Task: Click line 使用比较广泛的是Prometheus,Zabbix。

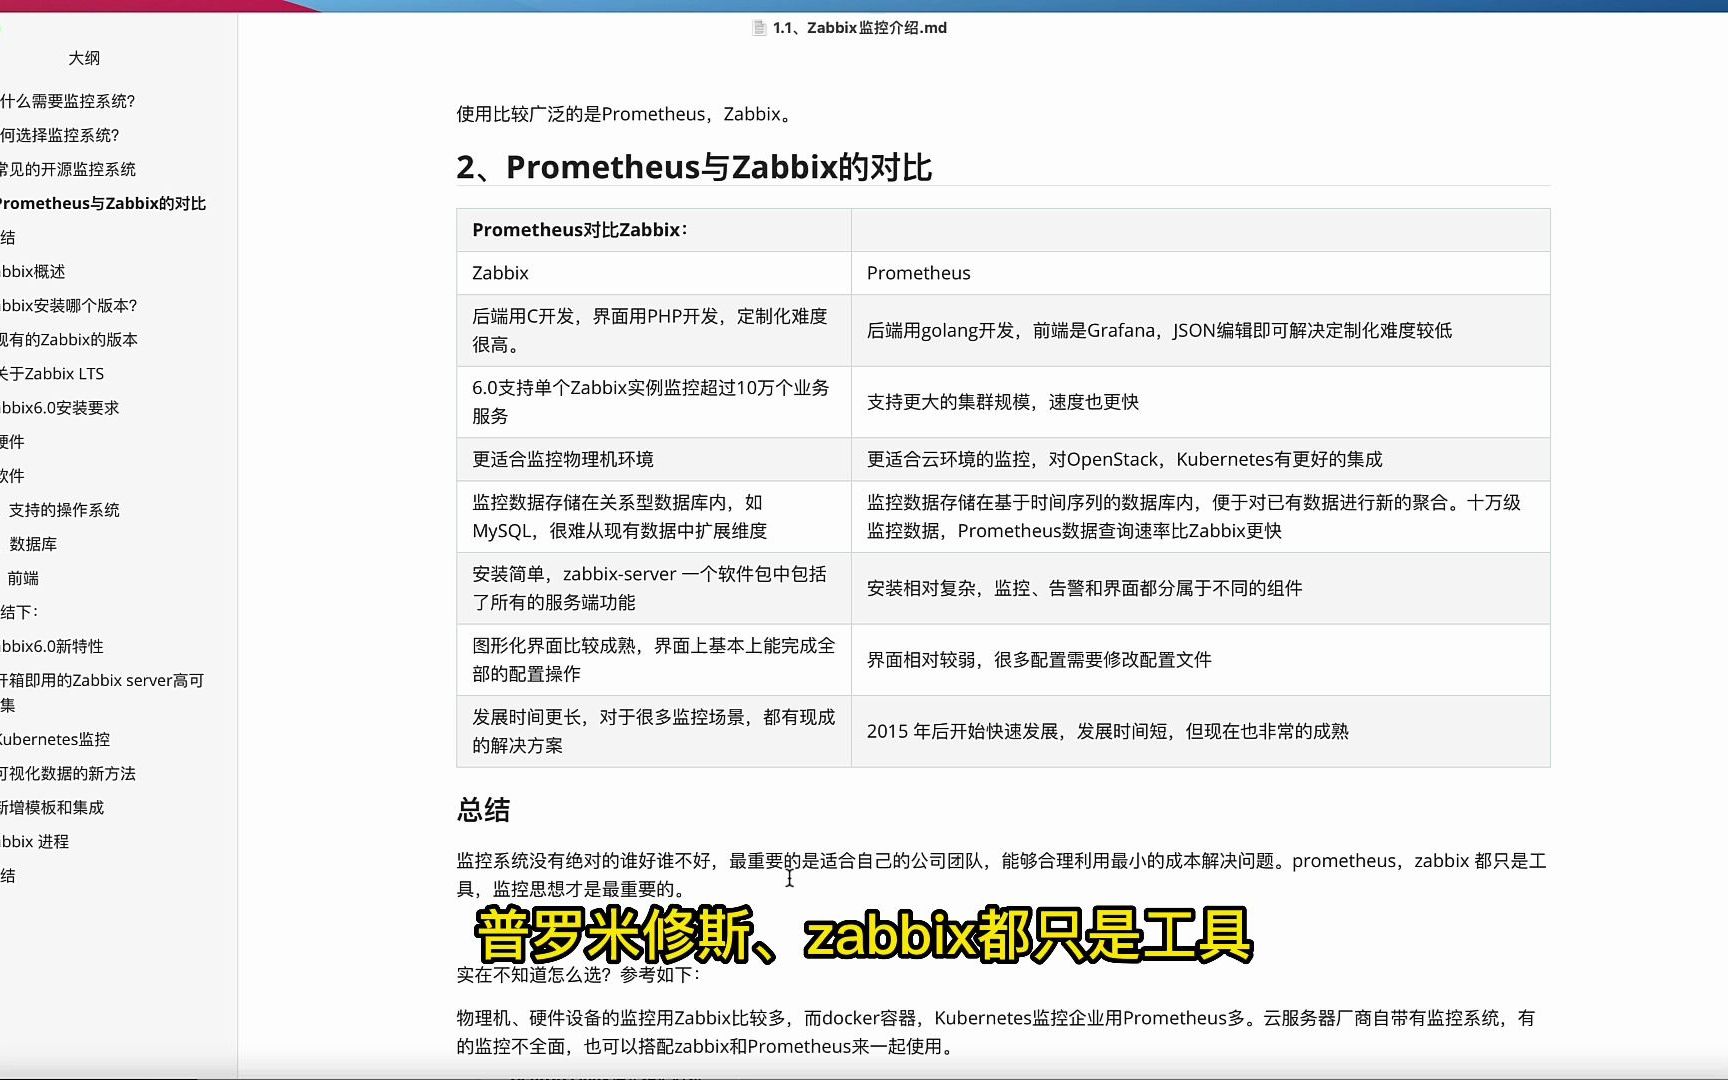Action: [x=626, y=114]
